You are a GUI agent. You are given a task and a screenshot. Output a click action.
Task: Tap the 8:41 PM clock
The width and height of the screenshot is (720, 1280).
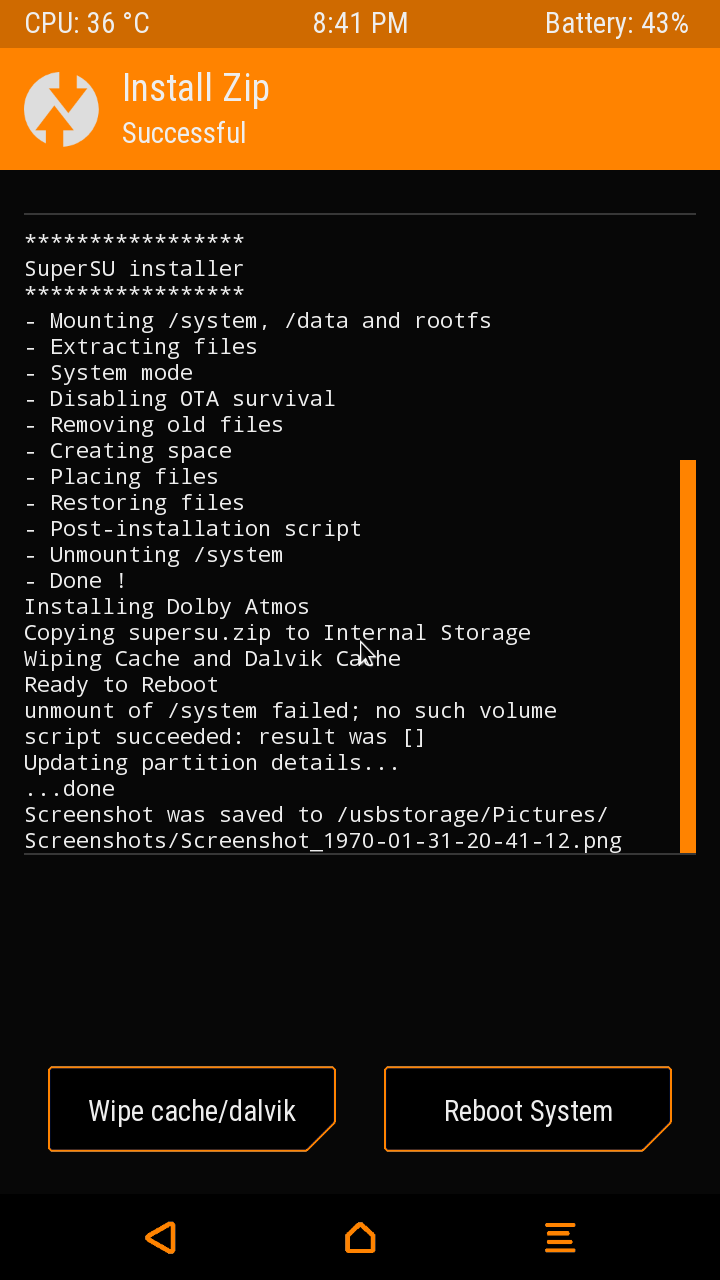click(x=360, y=24)
